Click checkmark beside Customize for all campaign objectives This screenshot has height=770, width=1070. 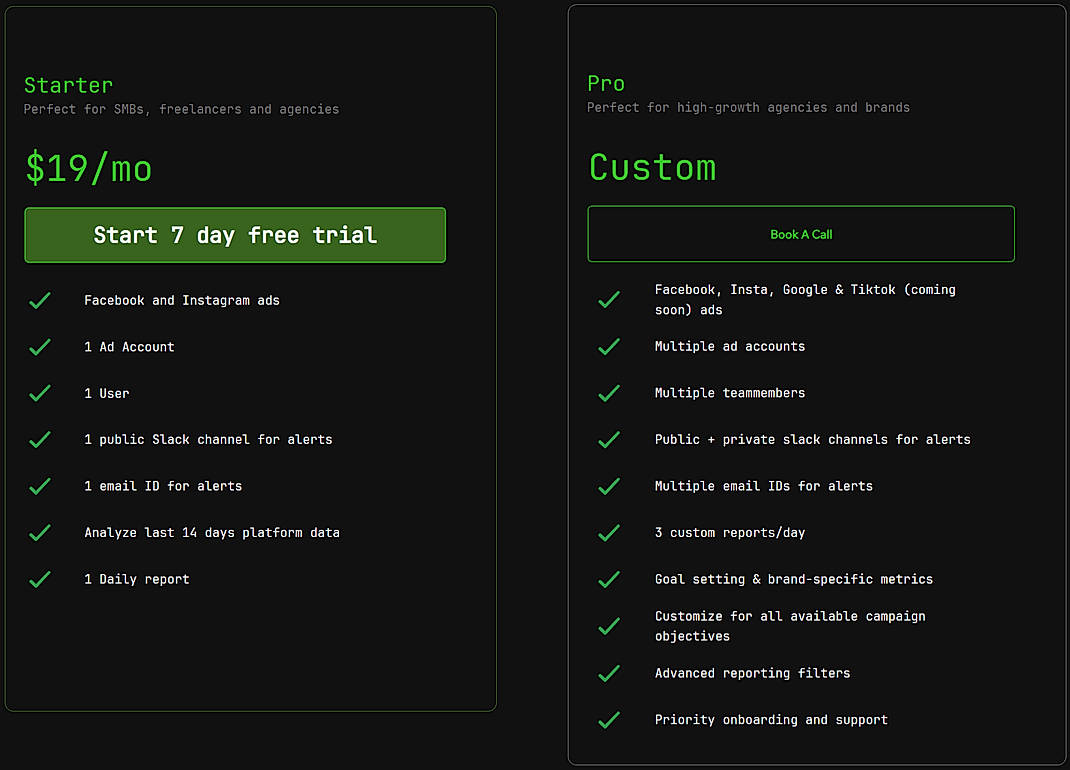coord(609,626)
